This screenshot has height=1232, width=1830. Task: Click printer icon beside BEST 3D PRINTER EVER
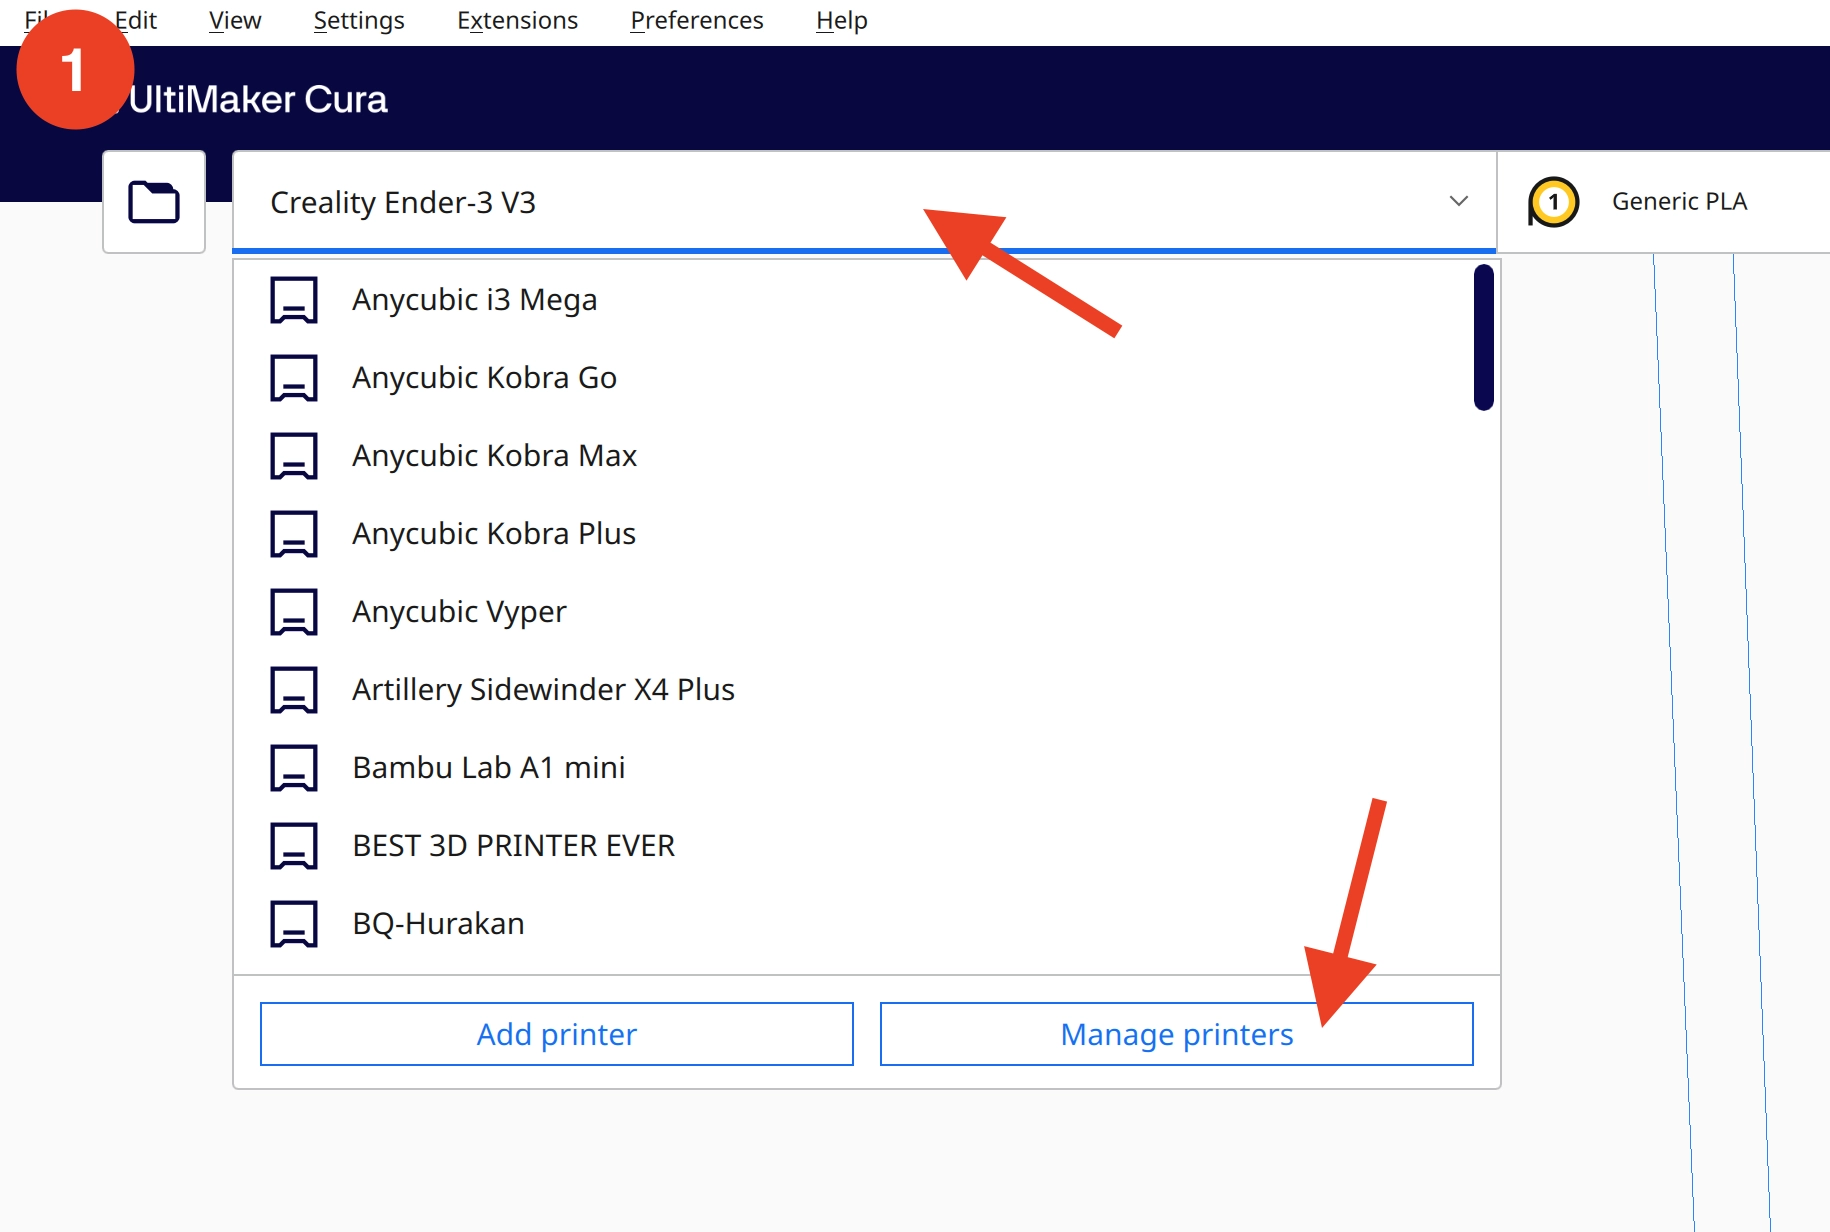click(x=294, y=846)
